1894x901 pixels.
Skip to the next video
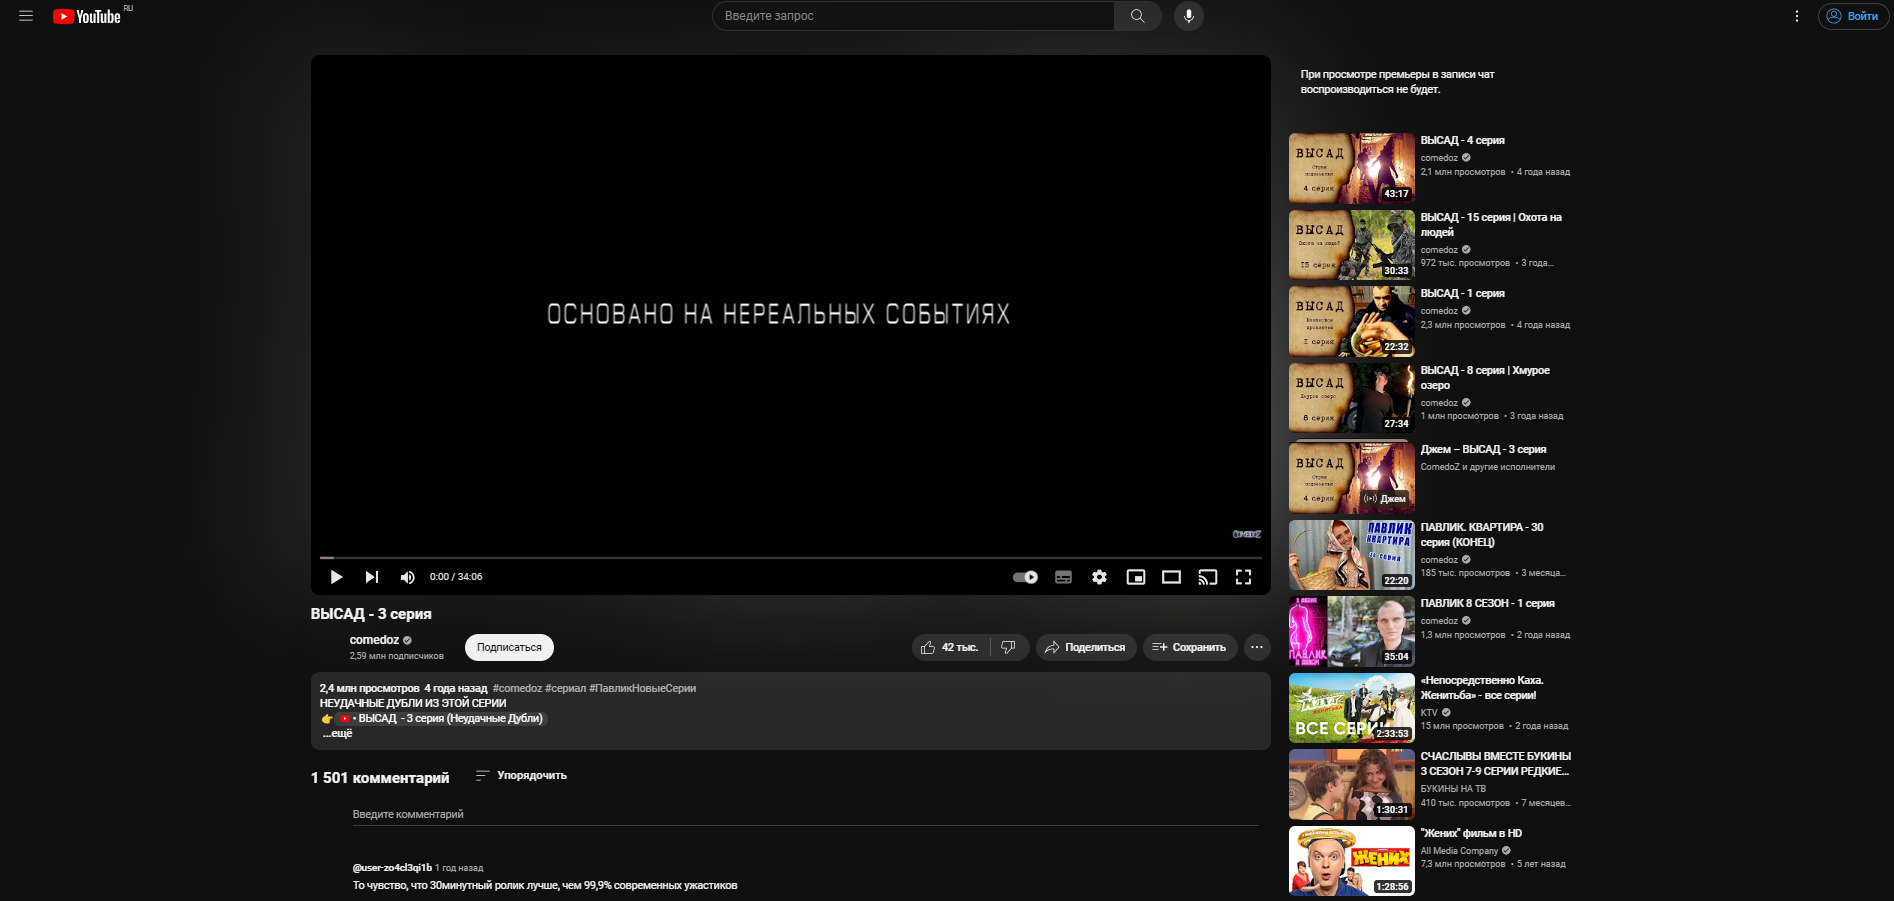[x=372, y=577]
